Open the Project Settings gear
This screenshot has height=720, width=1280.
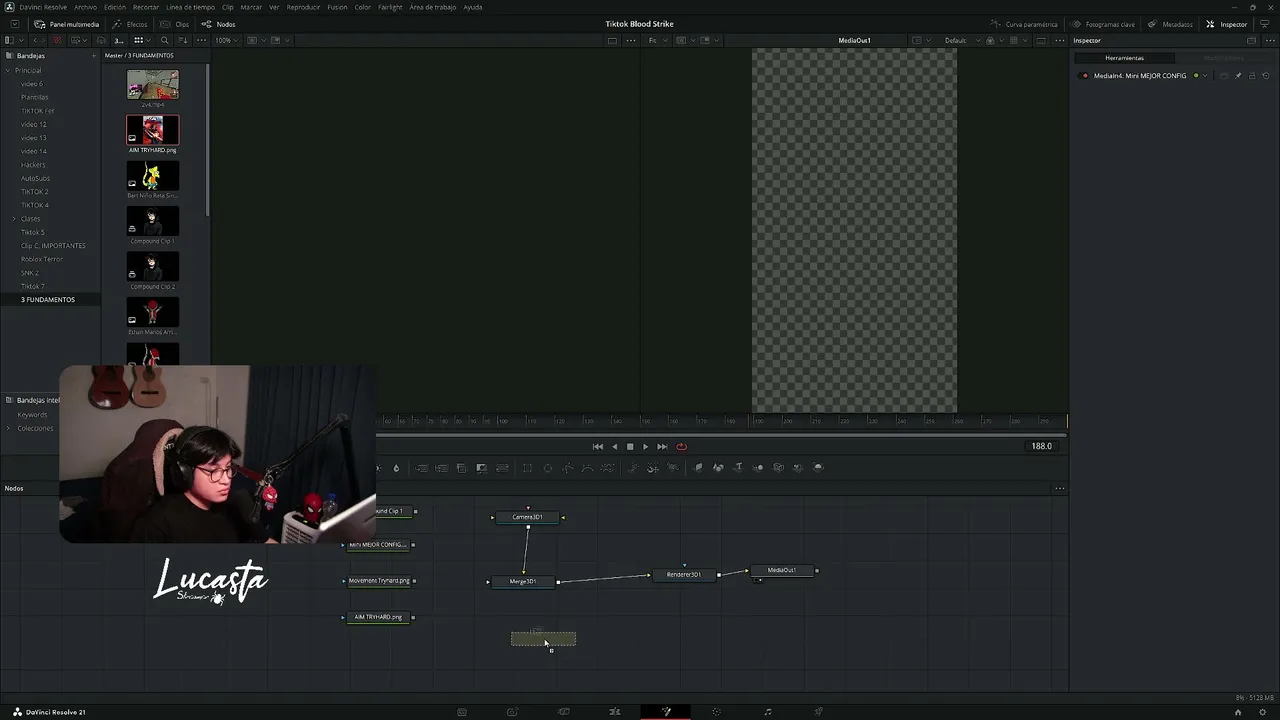[1264, 712]
